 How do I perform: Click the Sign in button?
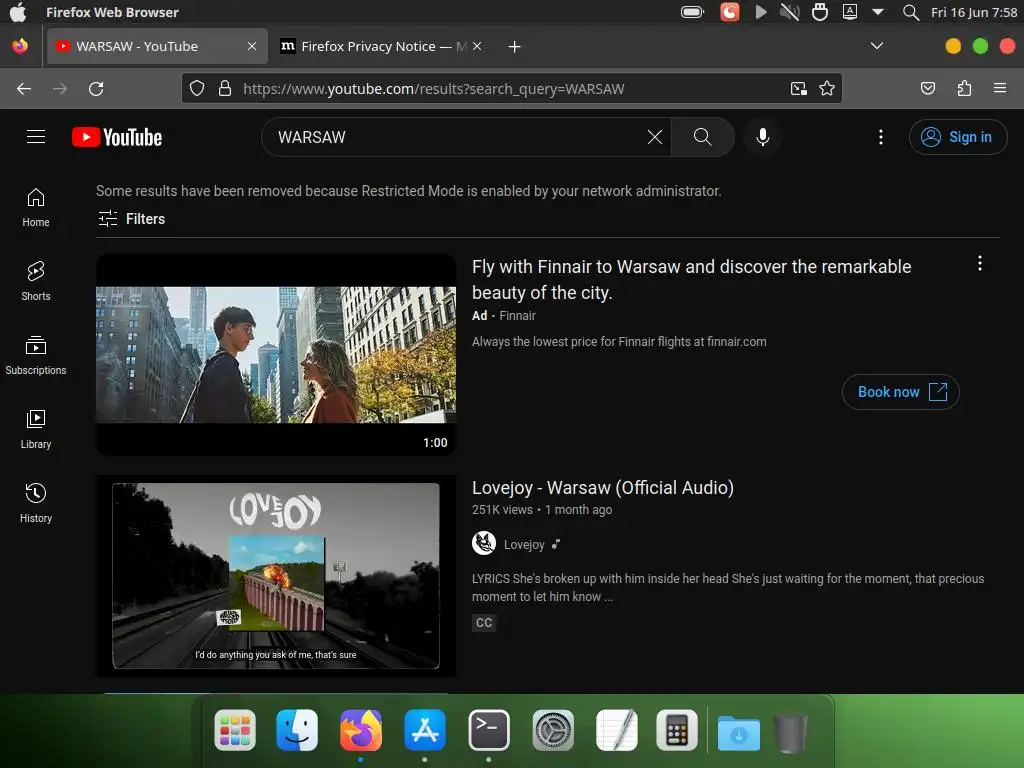coord(957,136)
